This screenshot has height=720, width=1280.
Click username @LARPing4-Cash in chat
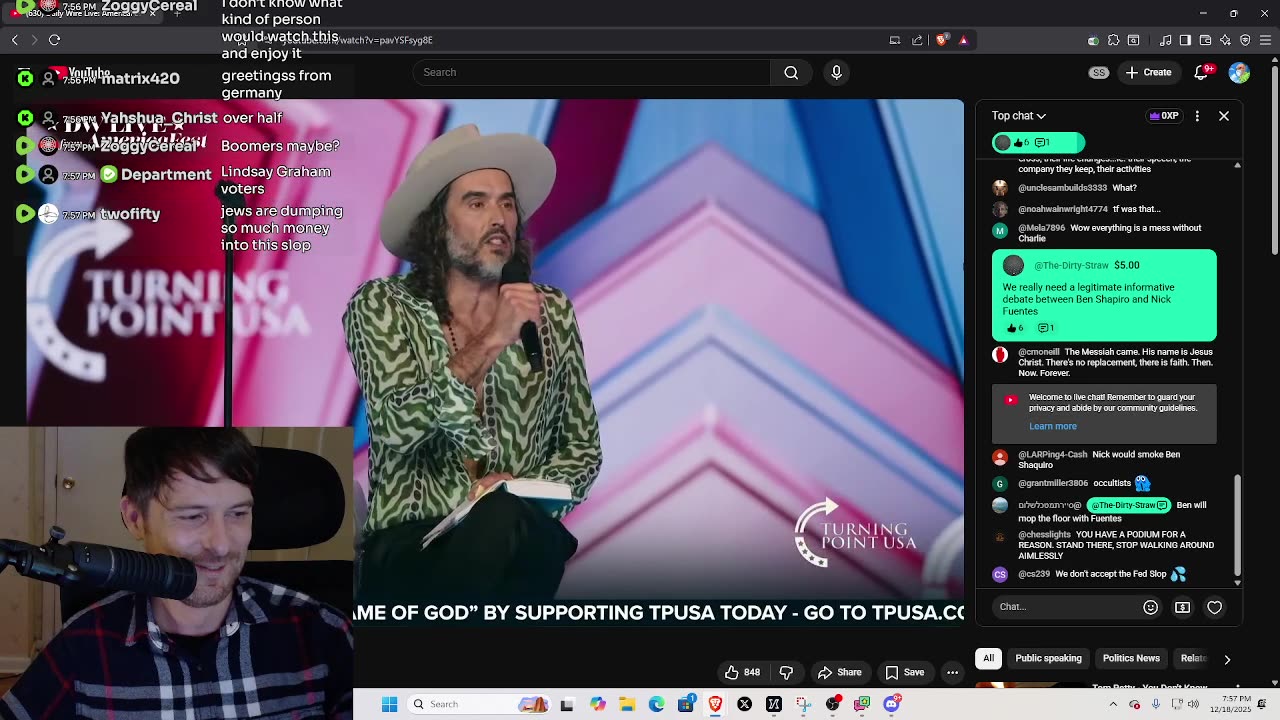pos(1052,454)
